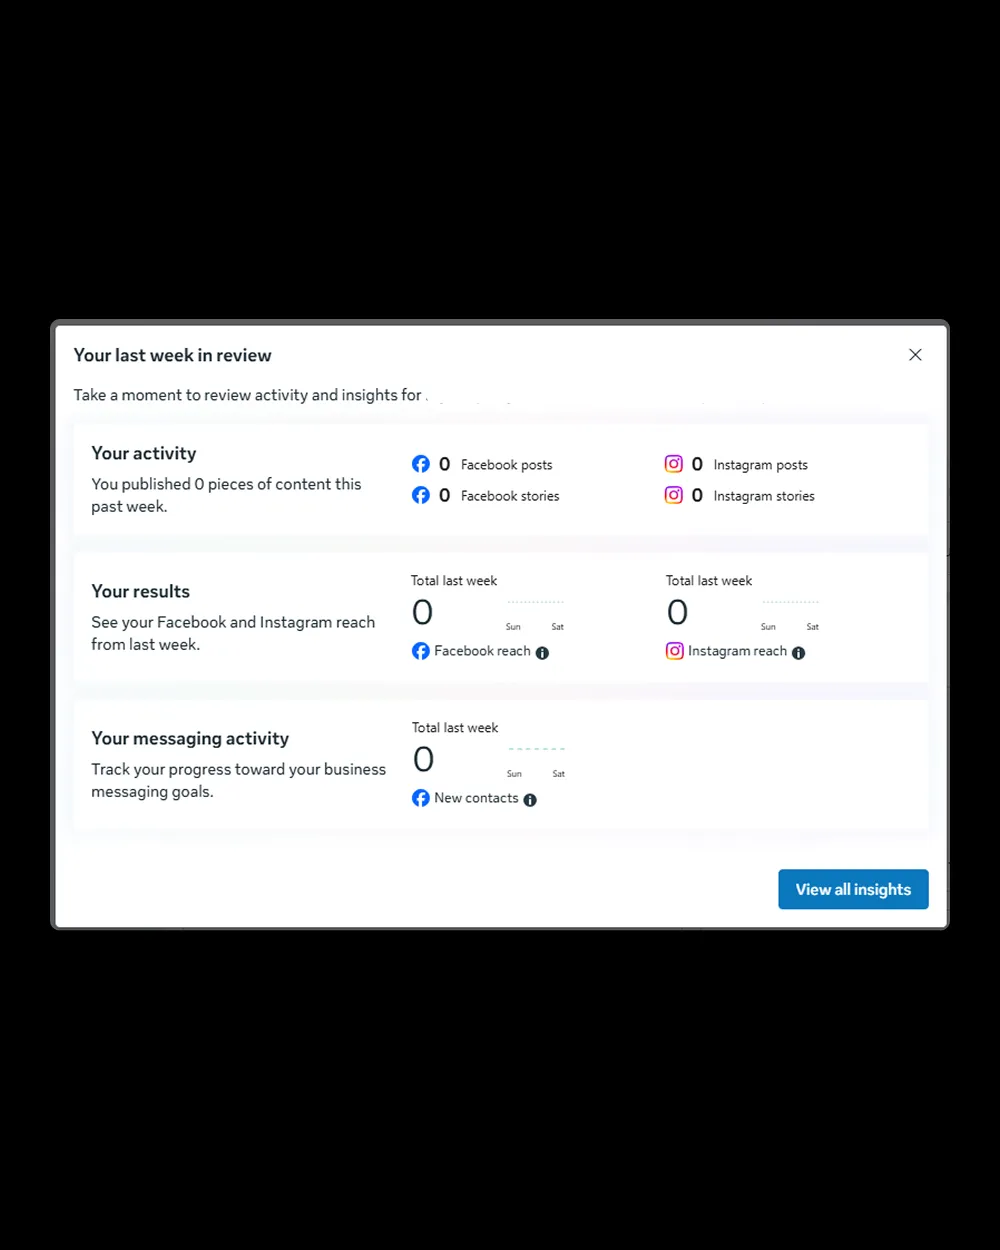Select the Instagram icon next to Instagram reach
This screenshot has width=1000, height=1250.
675,651
